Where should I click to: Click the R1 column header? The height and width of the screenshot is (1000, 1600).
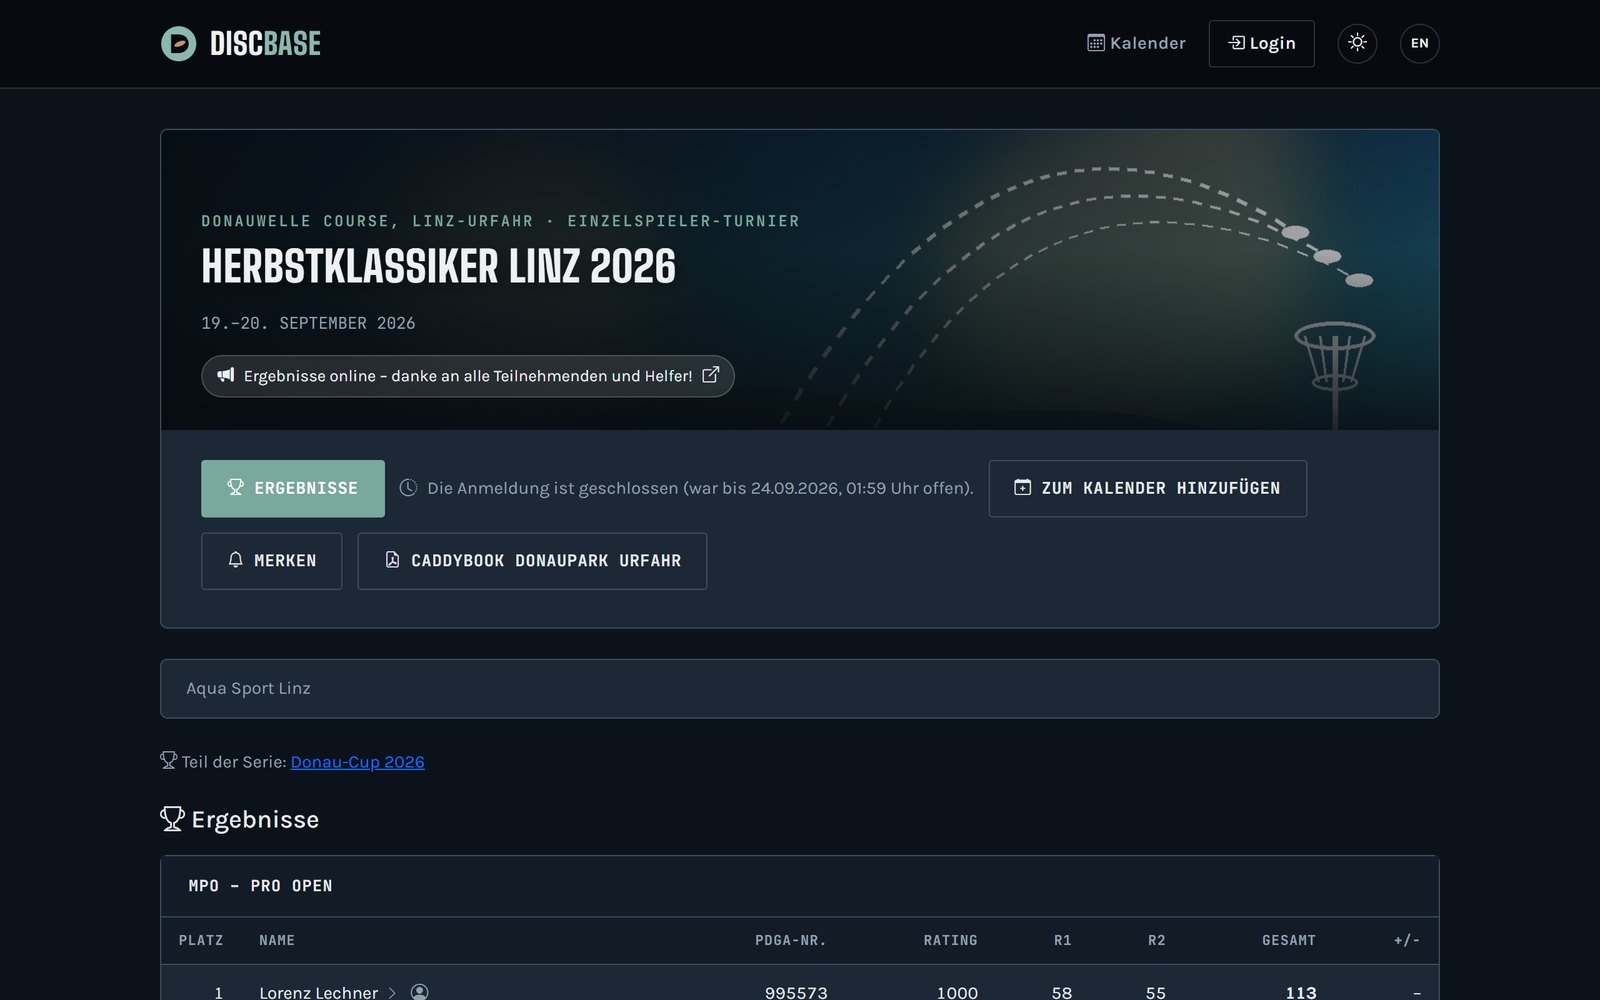[1063, 940]
